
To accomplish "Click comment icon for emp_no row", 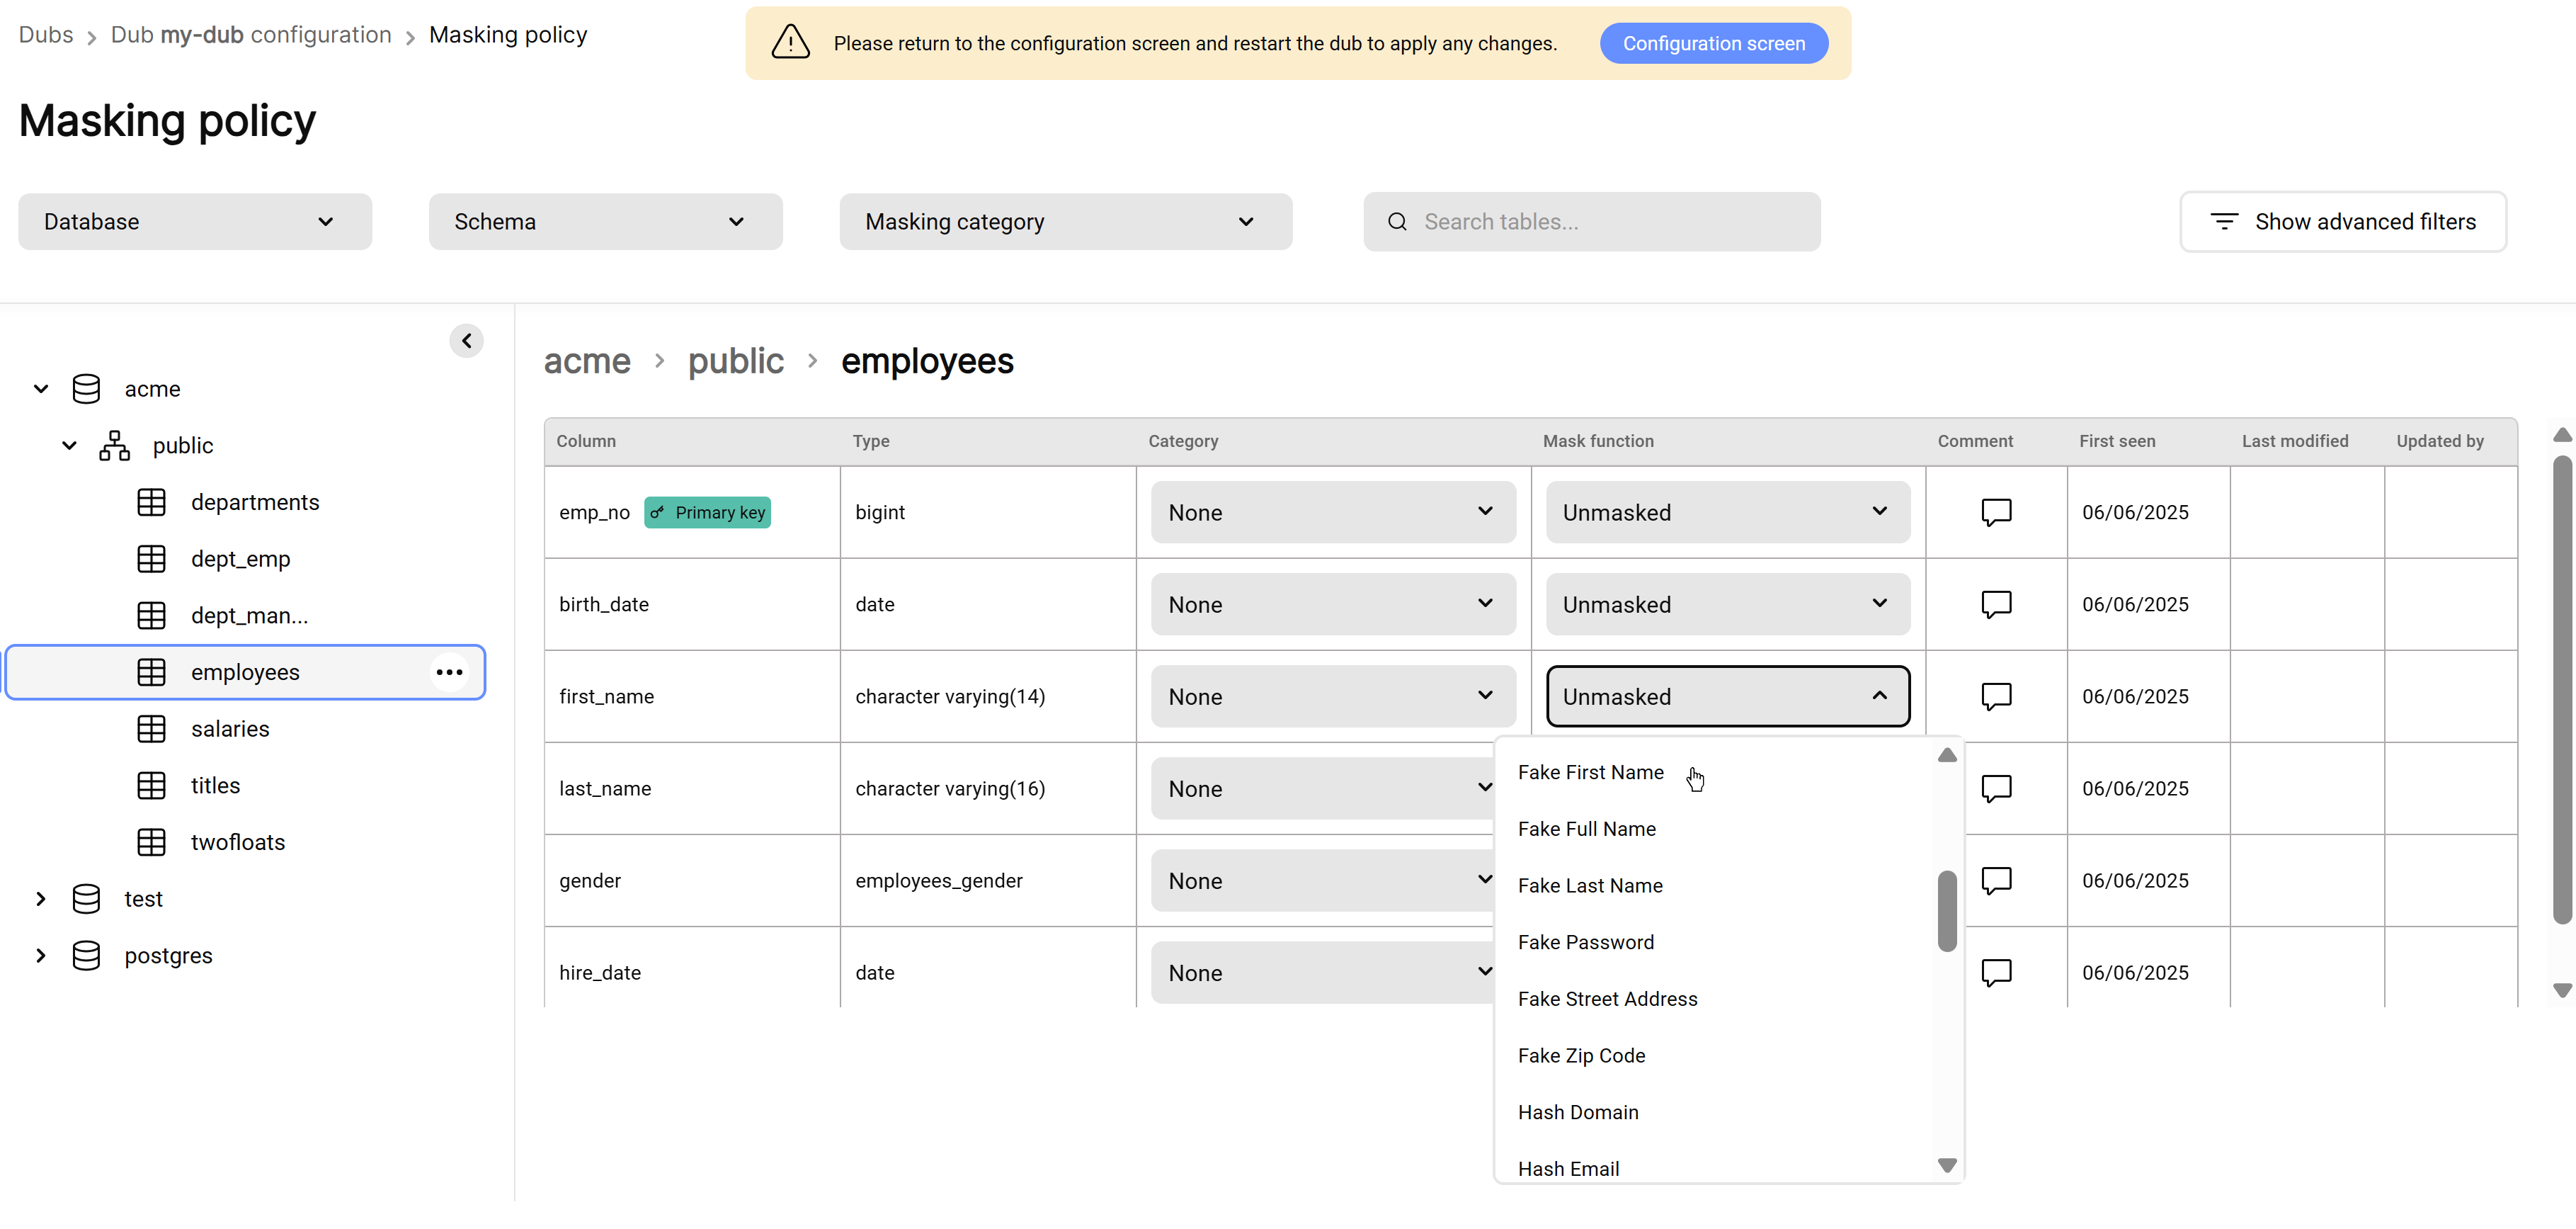I will (1996, 512).
